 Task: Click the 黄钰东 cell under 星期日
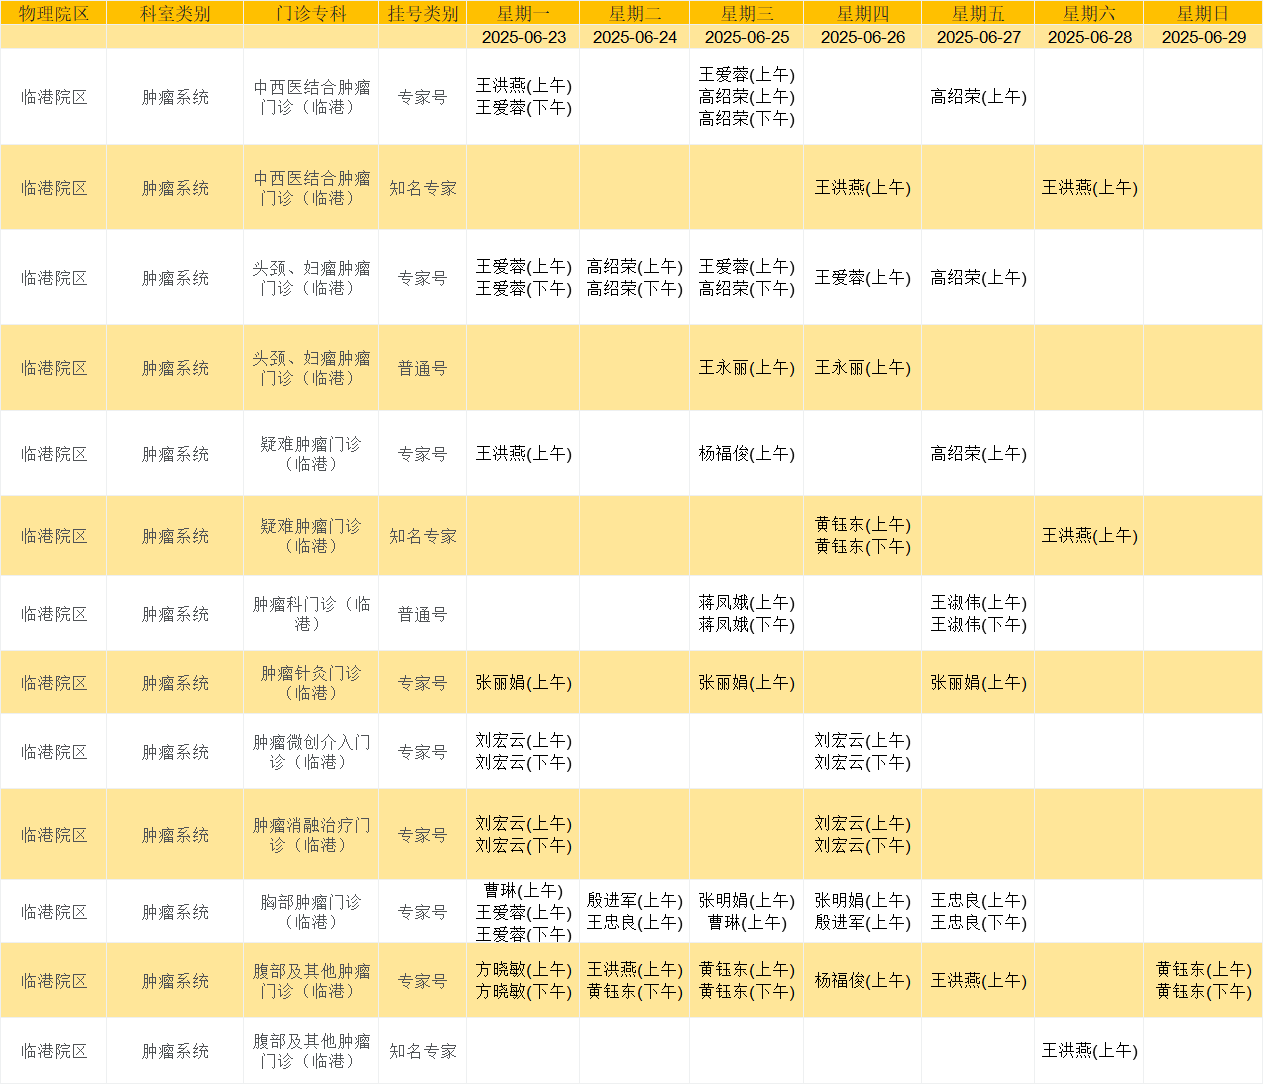[1203, 981]
